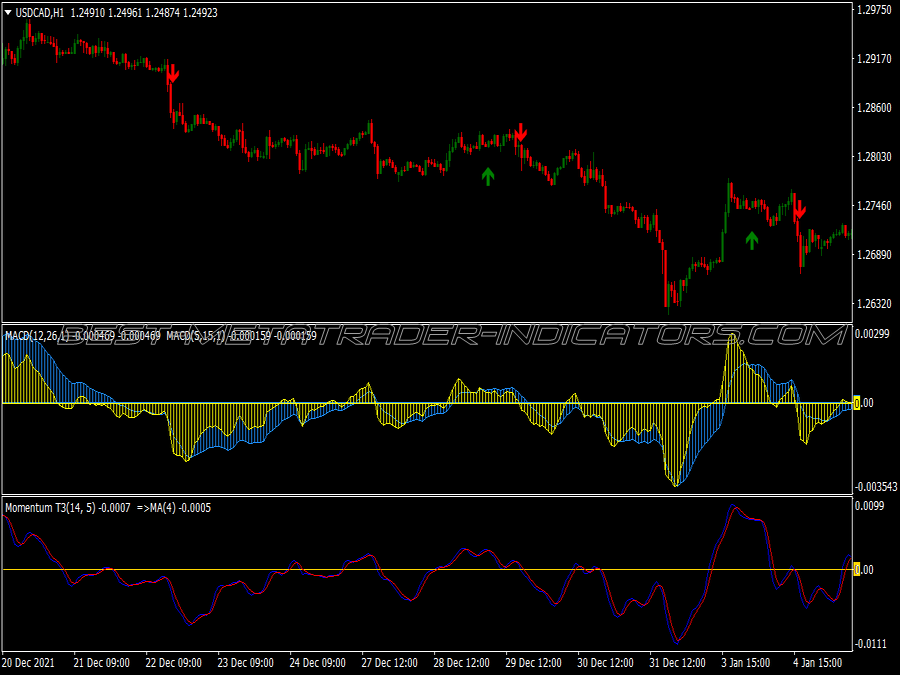Click the 30 Dec 12:00 time label
900x675 pixels.
click(x=606, y=663)
